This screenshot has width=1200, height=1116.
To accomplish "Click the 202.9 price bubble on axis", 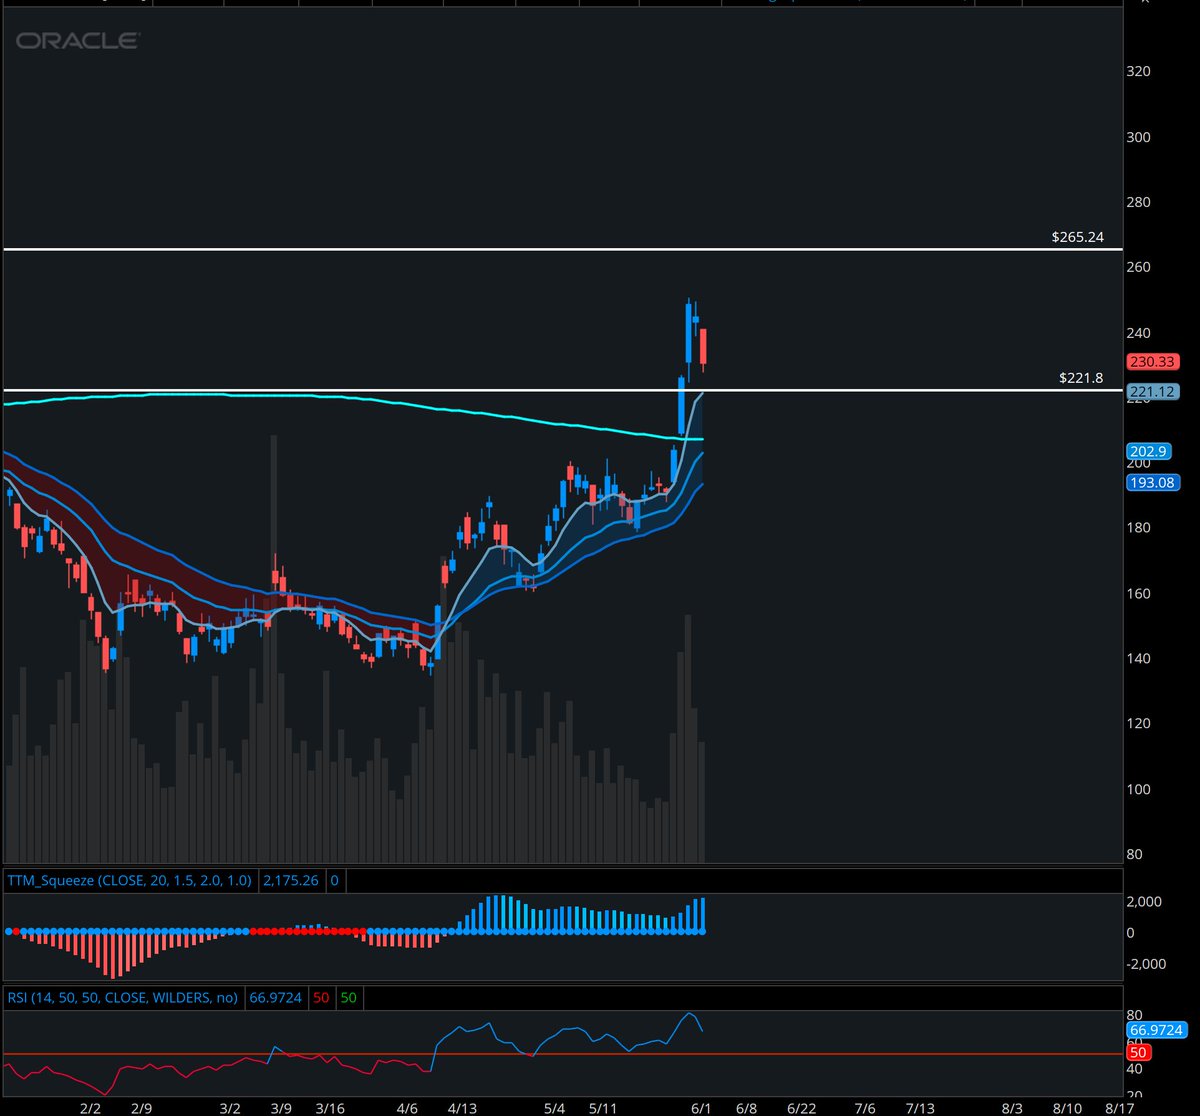I will [1147, 451].
